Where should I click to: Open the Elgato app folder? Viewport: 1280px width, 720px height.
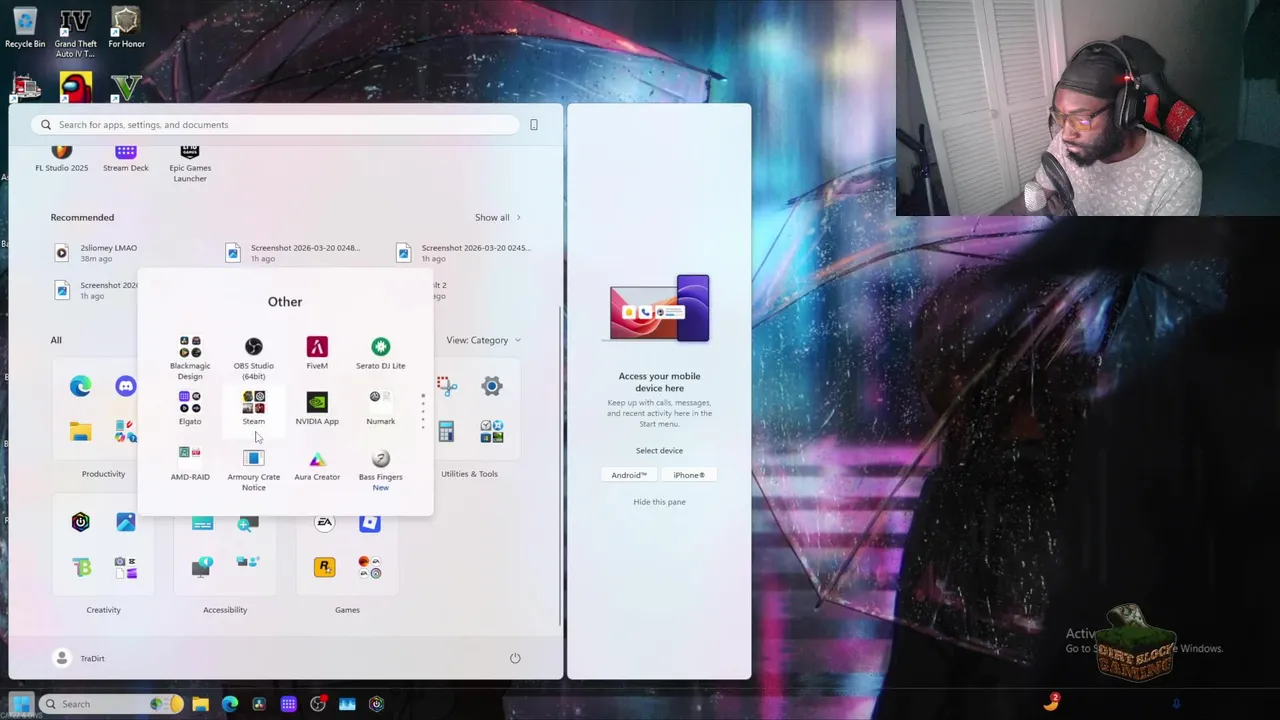pos(190,408)
